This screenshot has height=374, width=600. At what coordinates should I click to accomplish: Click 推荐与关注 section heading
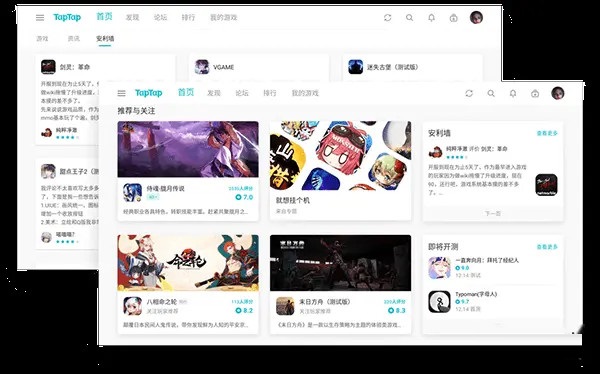point(136,111)
